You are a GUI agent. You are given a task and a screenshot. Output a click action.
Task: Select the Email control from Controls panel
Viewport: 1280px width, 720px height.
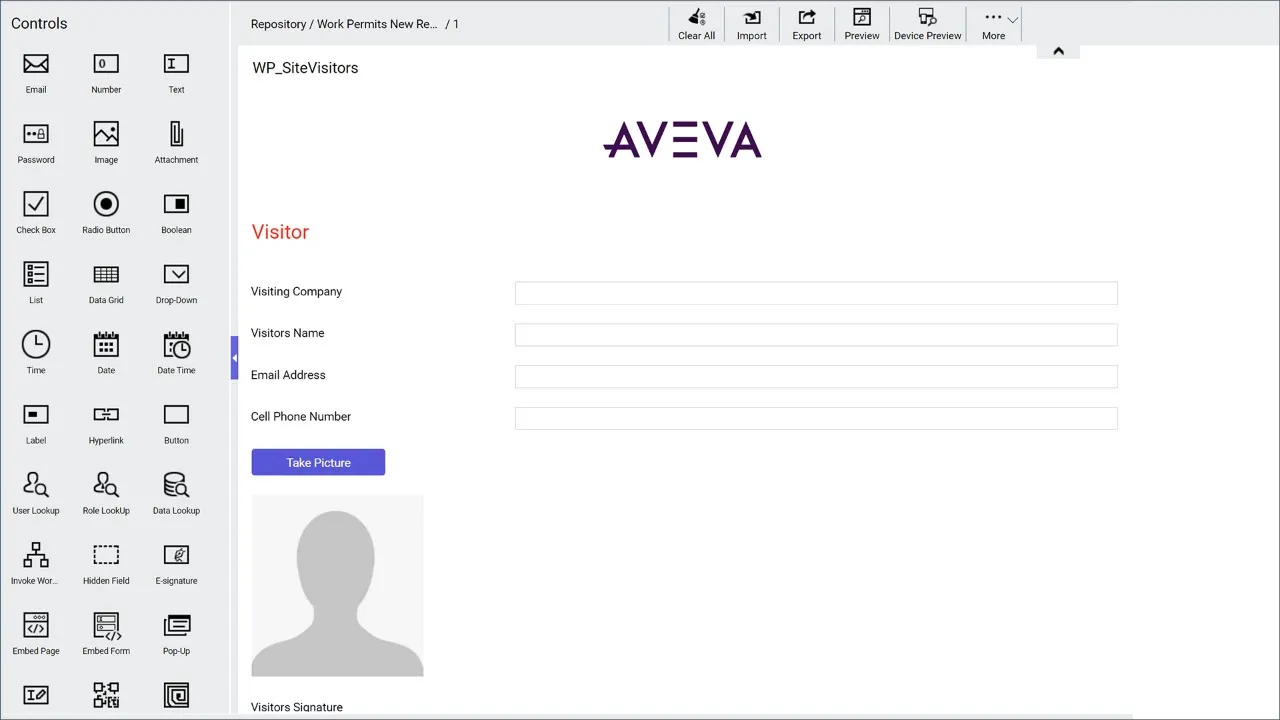pos(35,72)
